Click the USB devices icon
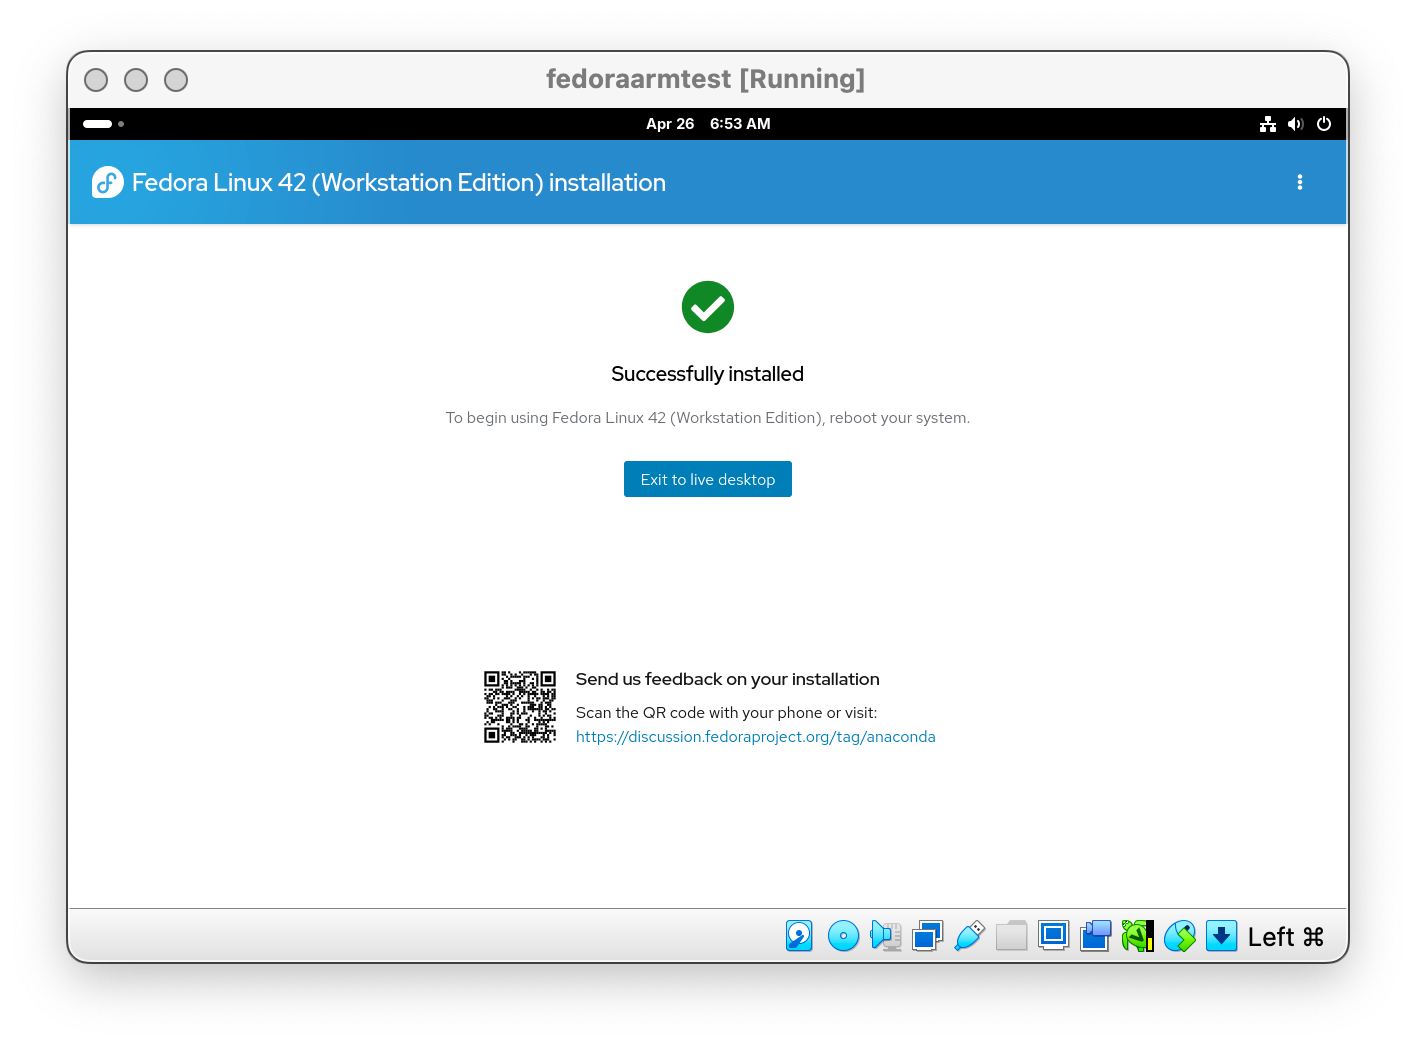Image resolution: width=1416 pixels, height=1046 pixels. [969, 936]
